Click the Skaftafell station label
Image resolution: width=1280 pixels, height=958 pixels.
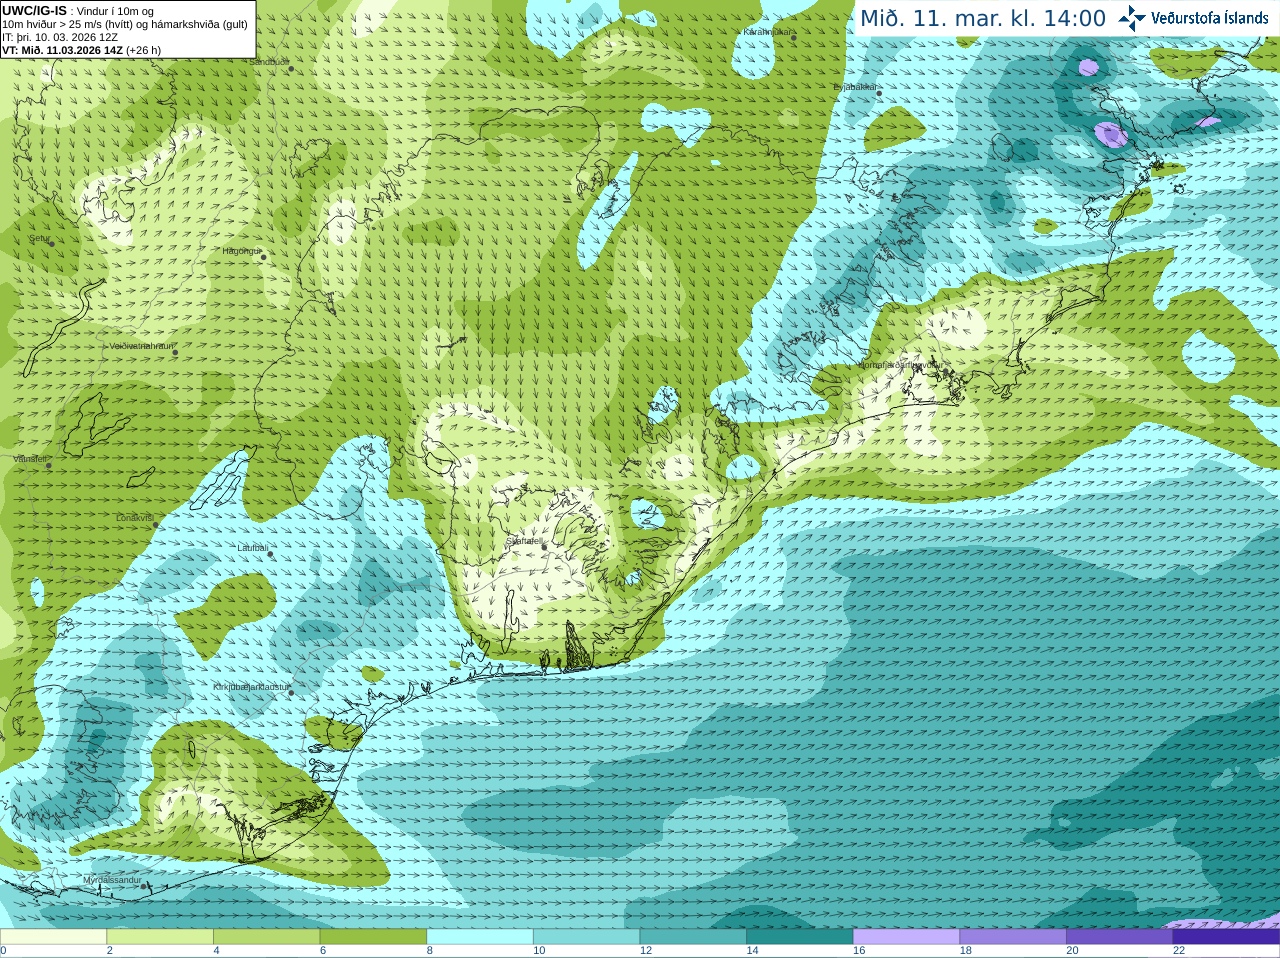523,541
